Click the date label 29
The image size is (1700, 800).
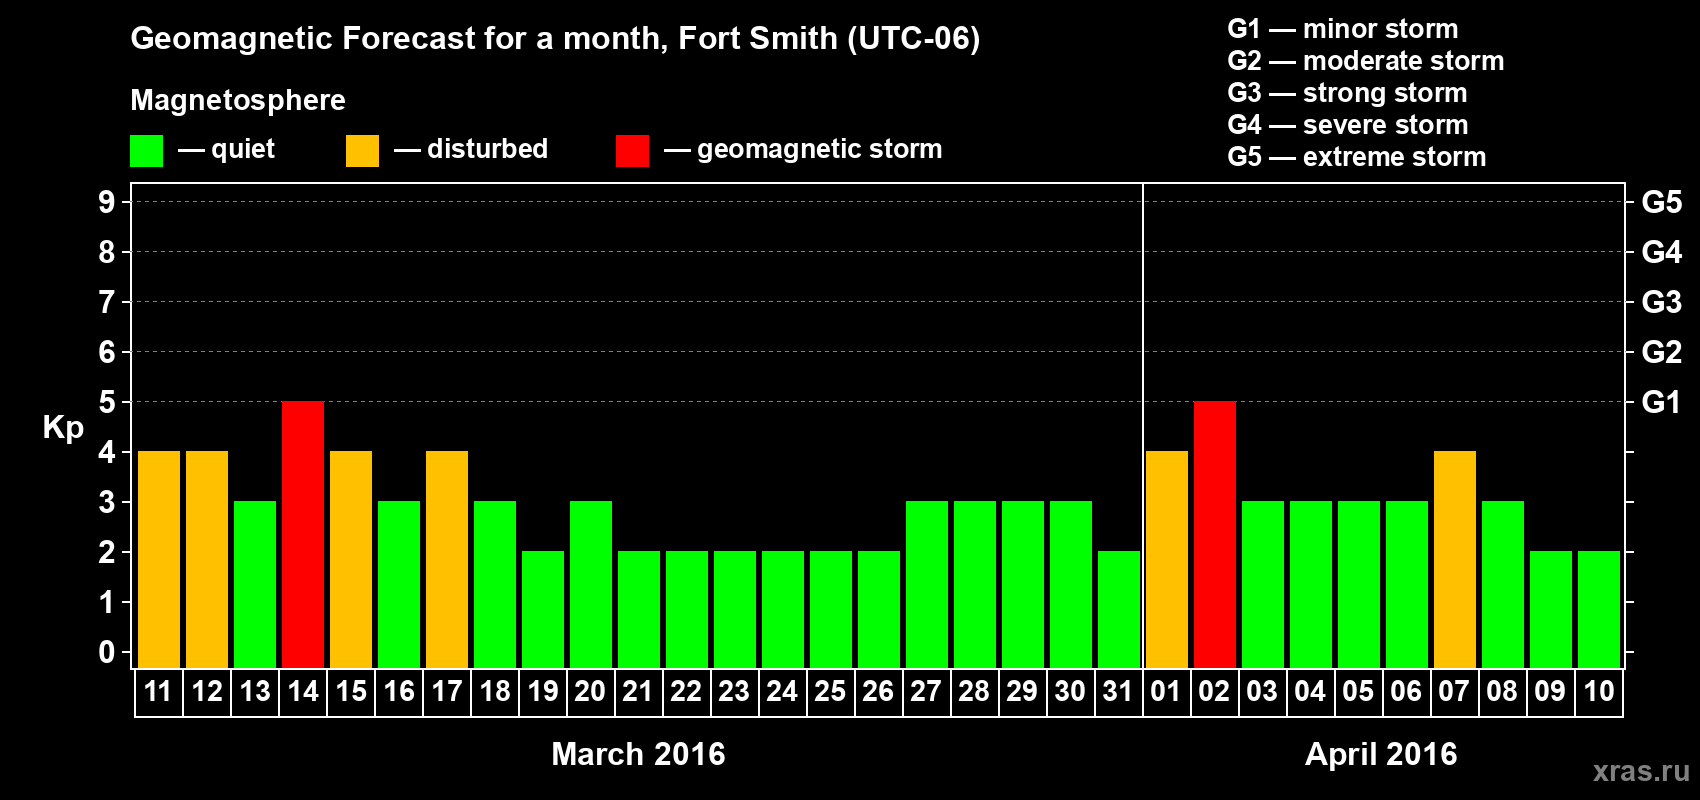coord(1023,691)
